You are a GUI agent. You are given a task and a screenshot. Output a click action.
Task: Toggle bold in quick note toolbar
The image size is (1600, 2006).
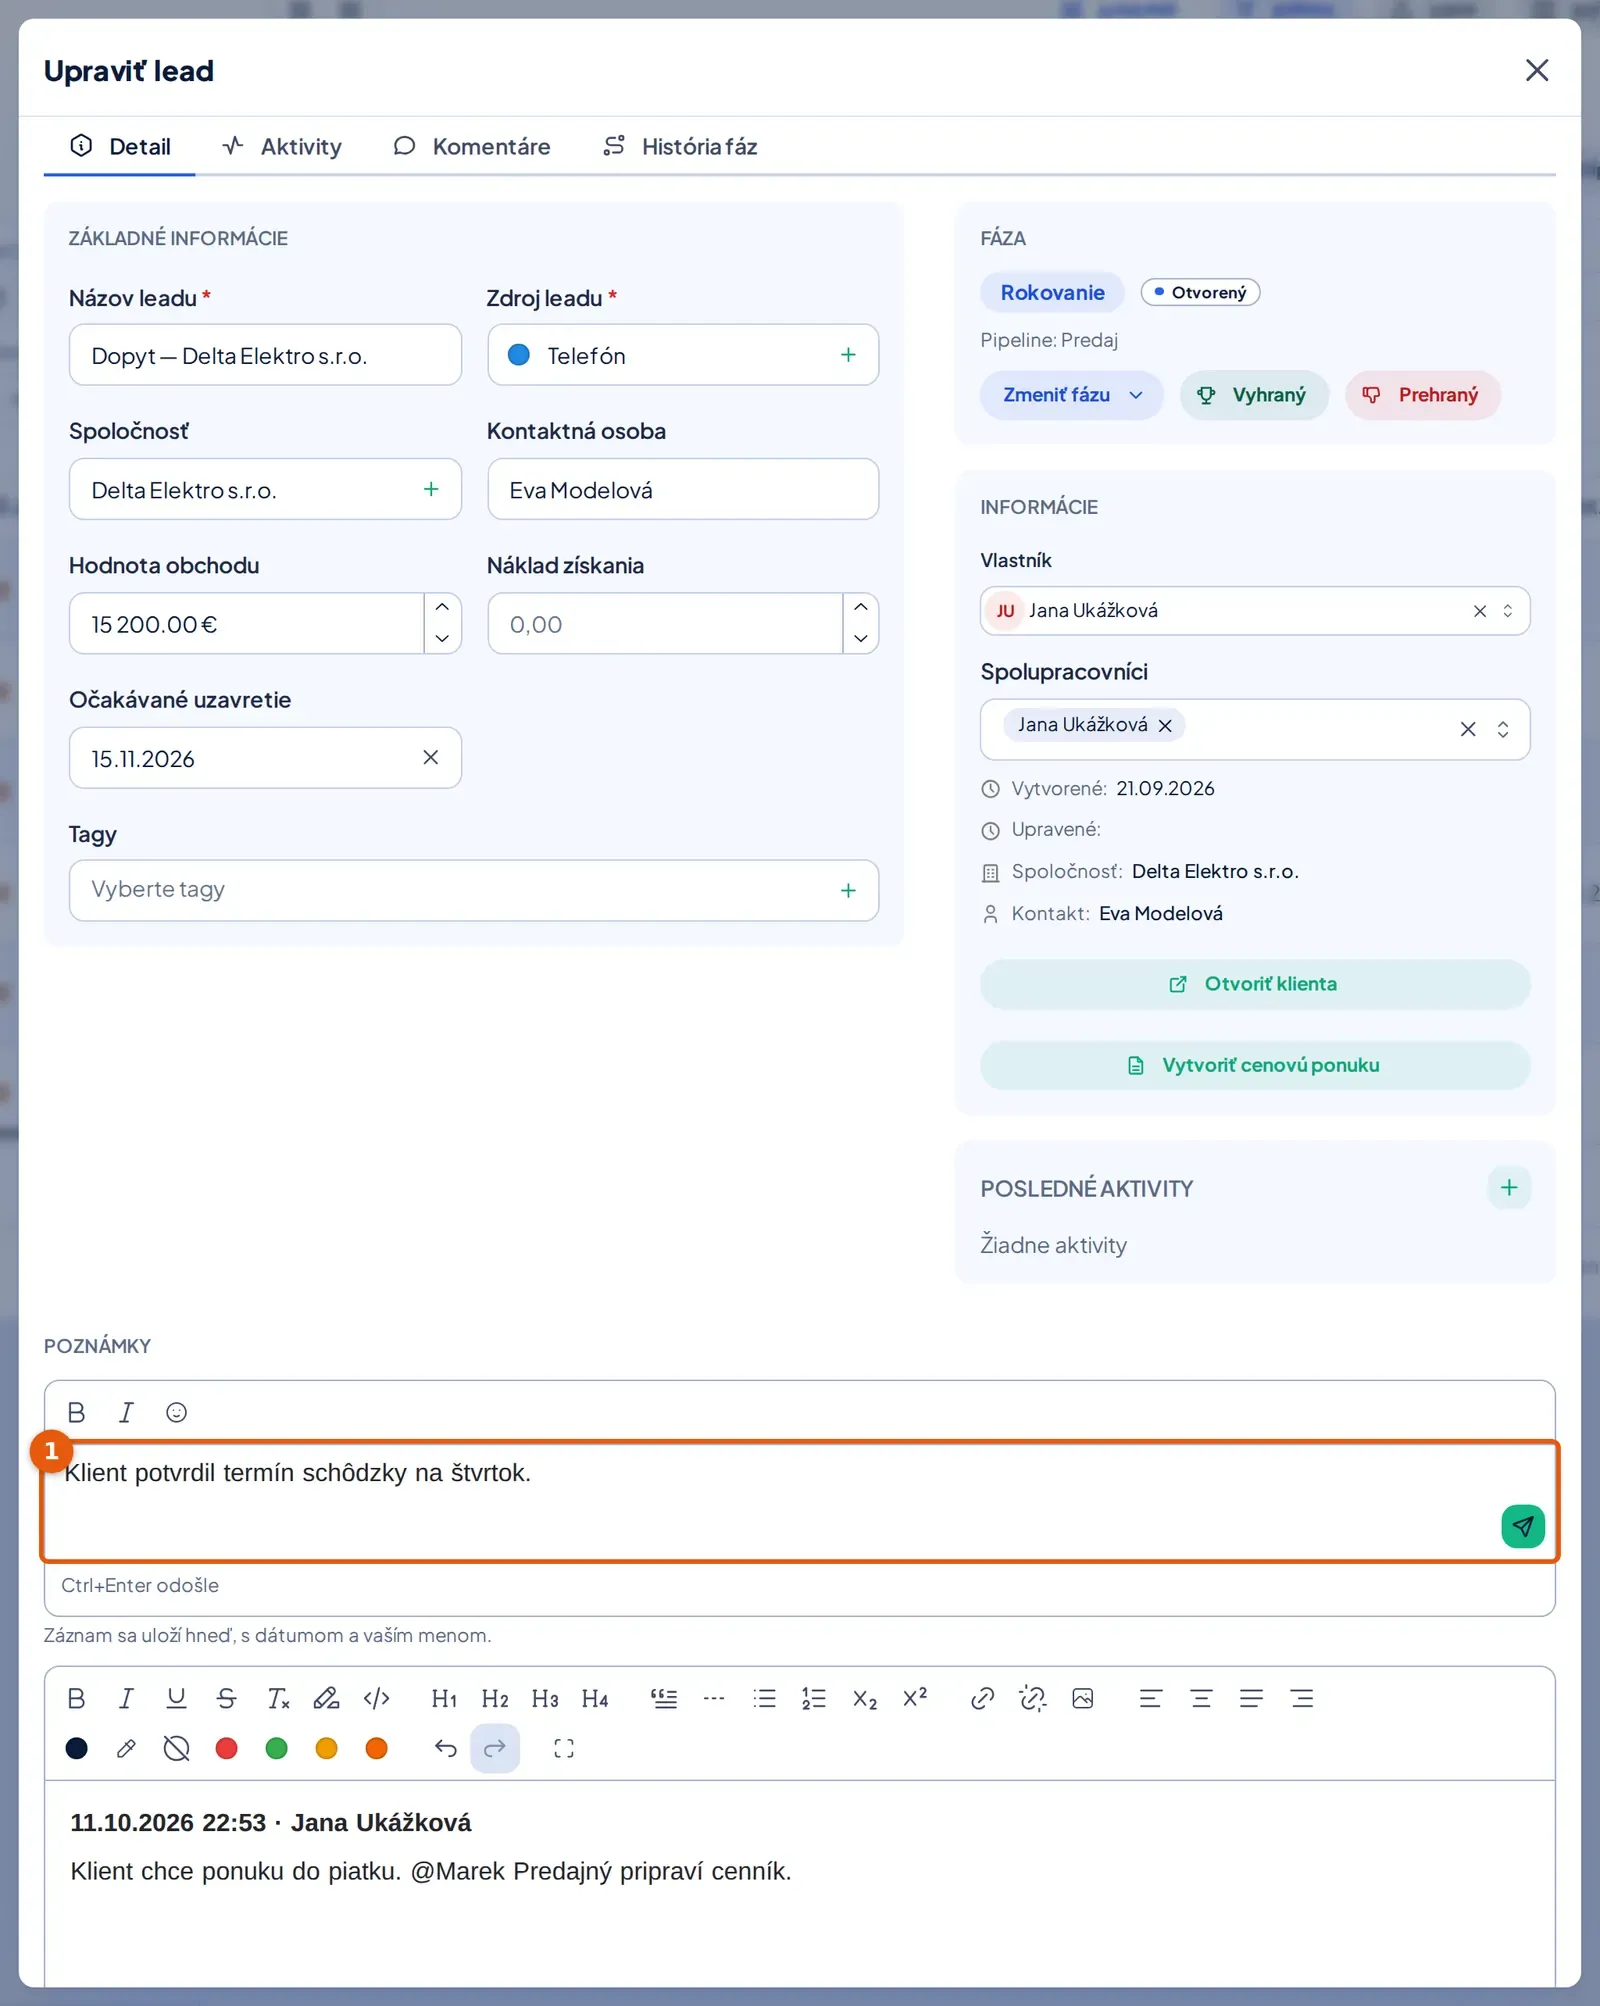tap(76, 1412)
